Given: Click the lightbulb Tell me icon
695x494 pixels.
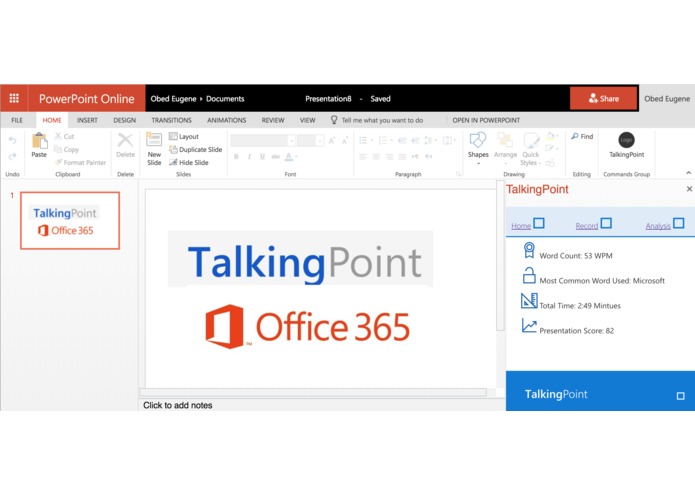Looking at the screenshot, I should (x=334, y=120).
